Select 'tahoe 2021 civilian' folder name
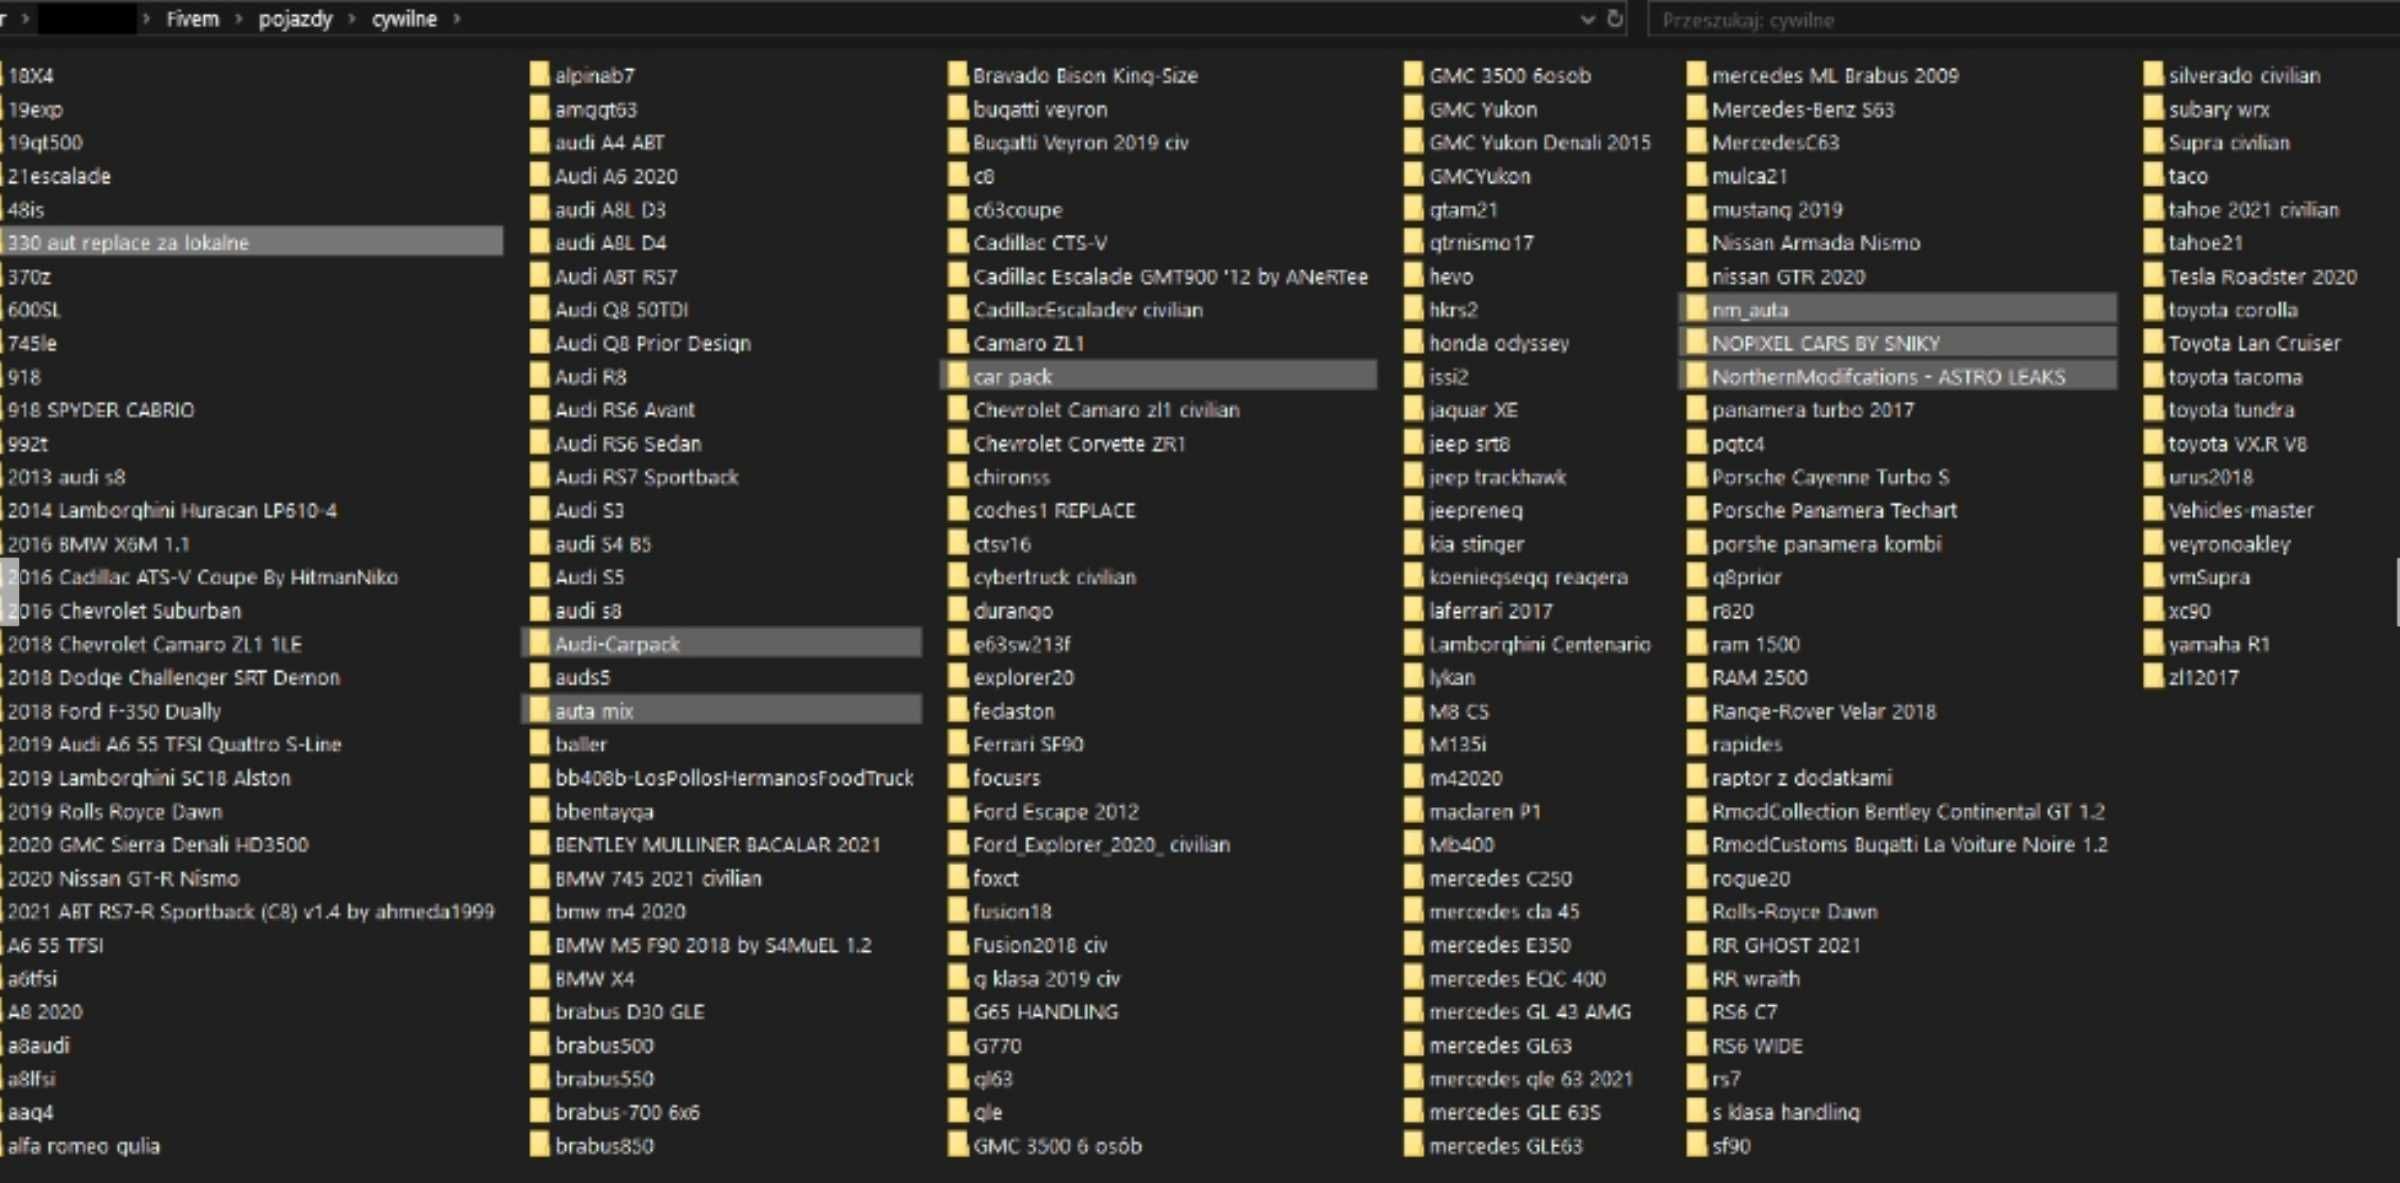The image size is (2400, 1183). click(2253, 209)
